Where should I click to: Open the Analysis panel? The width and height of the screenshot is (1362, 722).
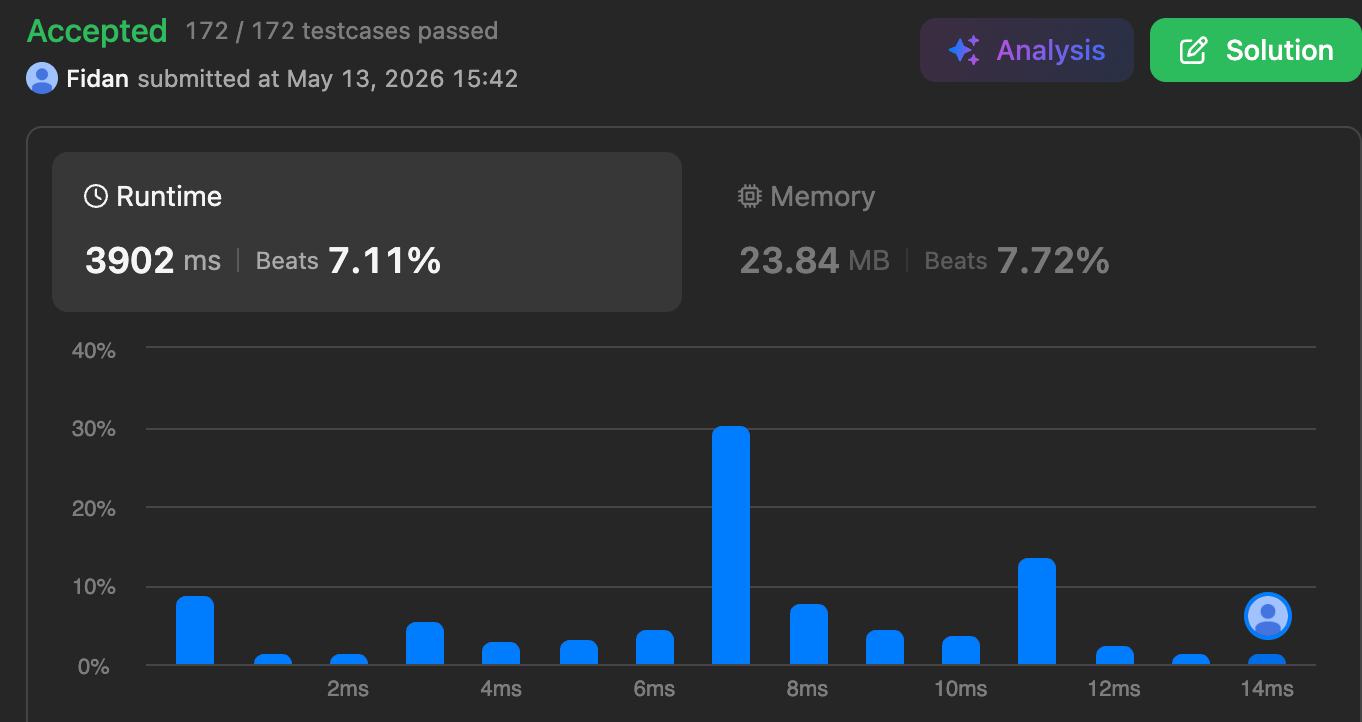tap(1027, 50)
